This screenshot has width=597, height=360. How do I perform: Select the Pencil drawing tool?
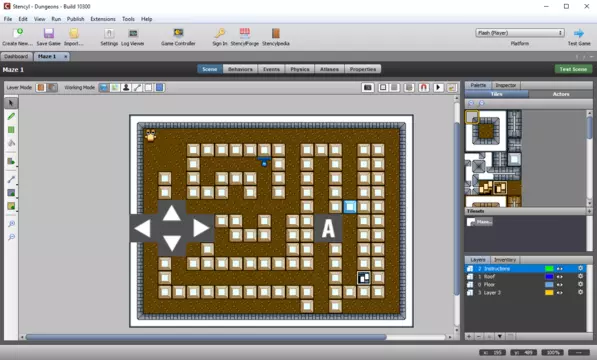(x=11, y=116)
